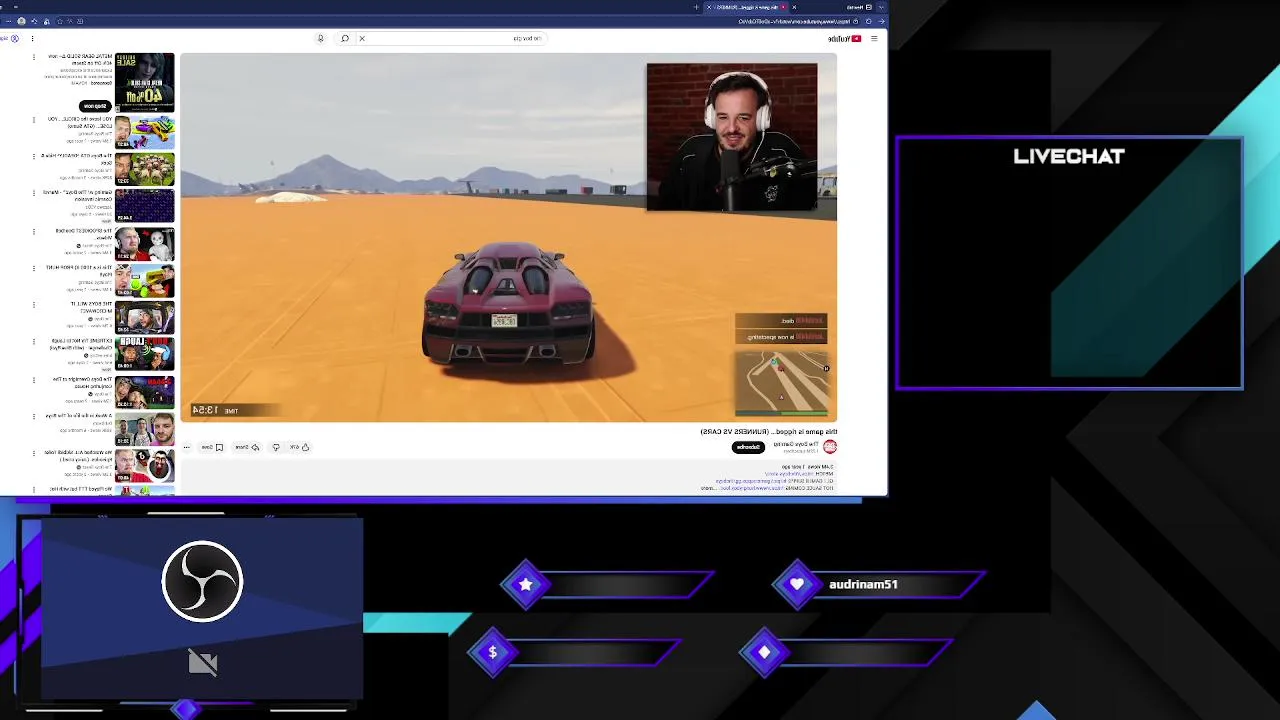Open Try Not to Laugh Challenge thumbnail
This screenshot has width=1280, height=720.
[x=144, y=354]
